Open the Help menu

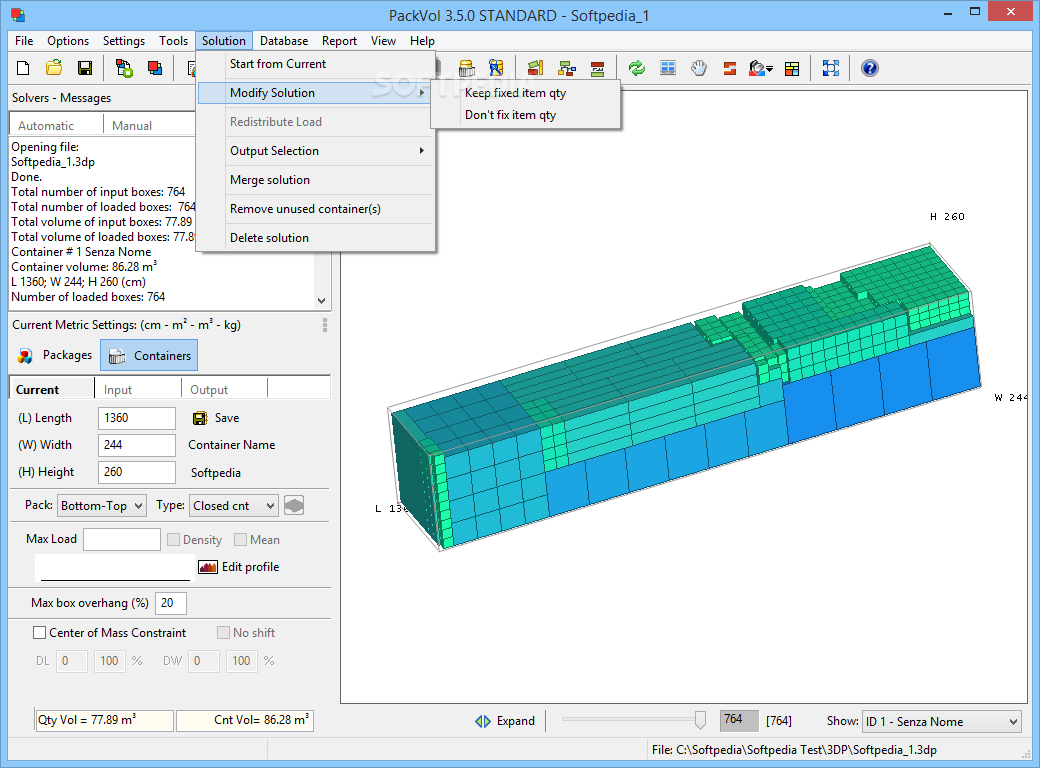tap(422, 40)
